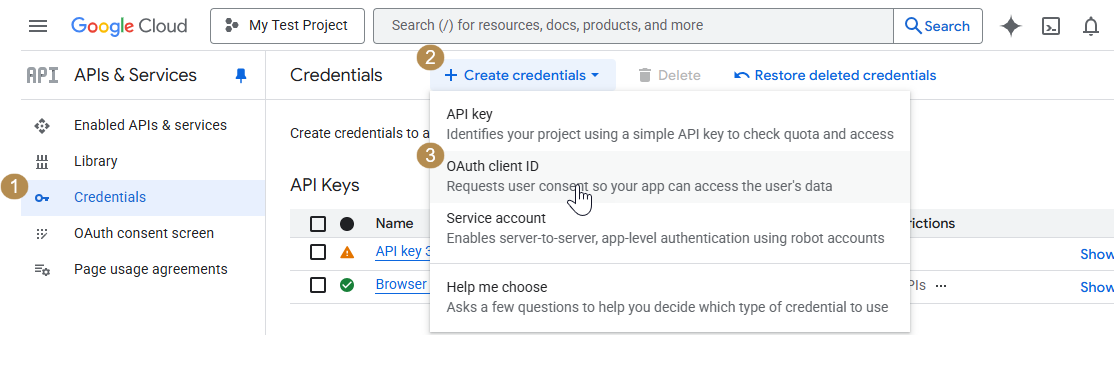
Task: Open the API key 3 link
Action: pyautogui.click(x=403, y=252)
